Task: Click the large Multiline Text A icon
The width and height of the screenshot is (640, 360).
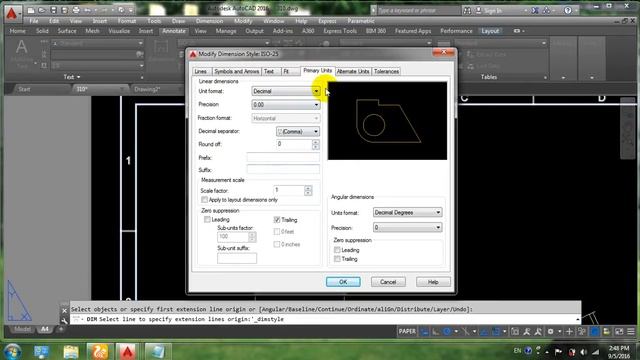Action: [21, 47]
